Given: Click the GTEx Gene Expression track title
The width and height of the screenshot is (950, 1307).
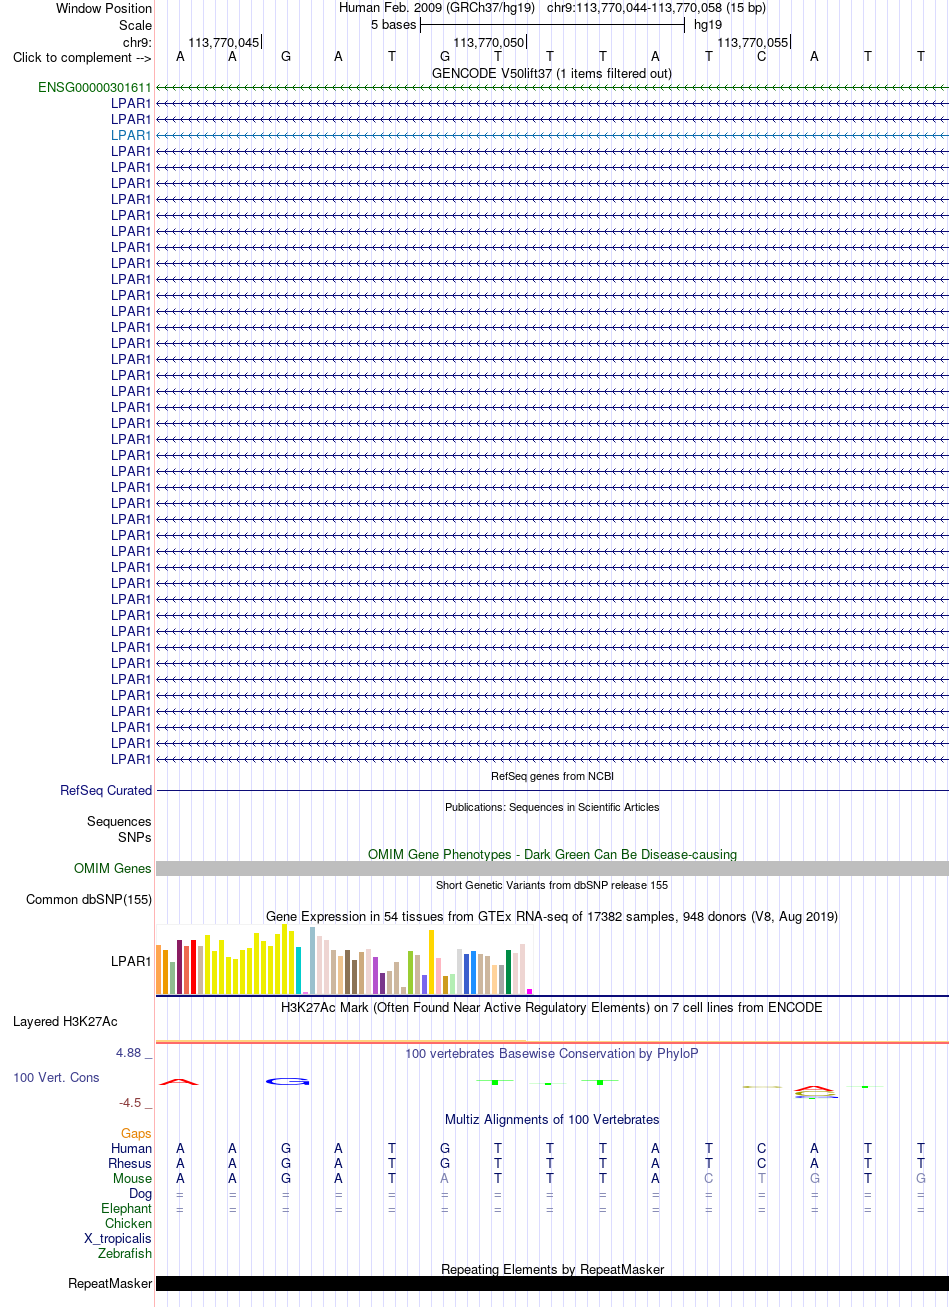Looking at the screenshot, I should pyautogui.click(x=552, y=916).
